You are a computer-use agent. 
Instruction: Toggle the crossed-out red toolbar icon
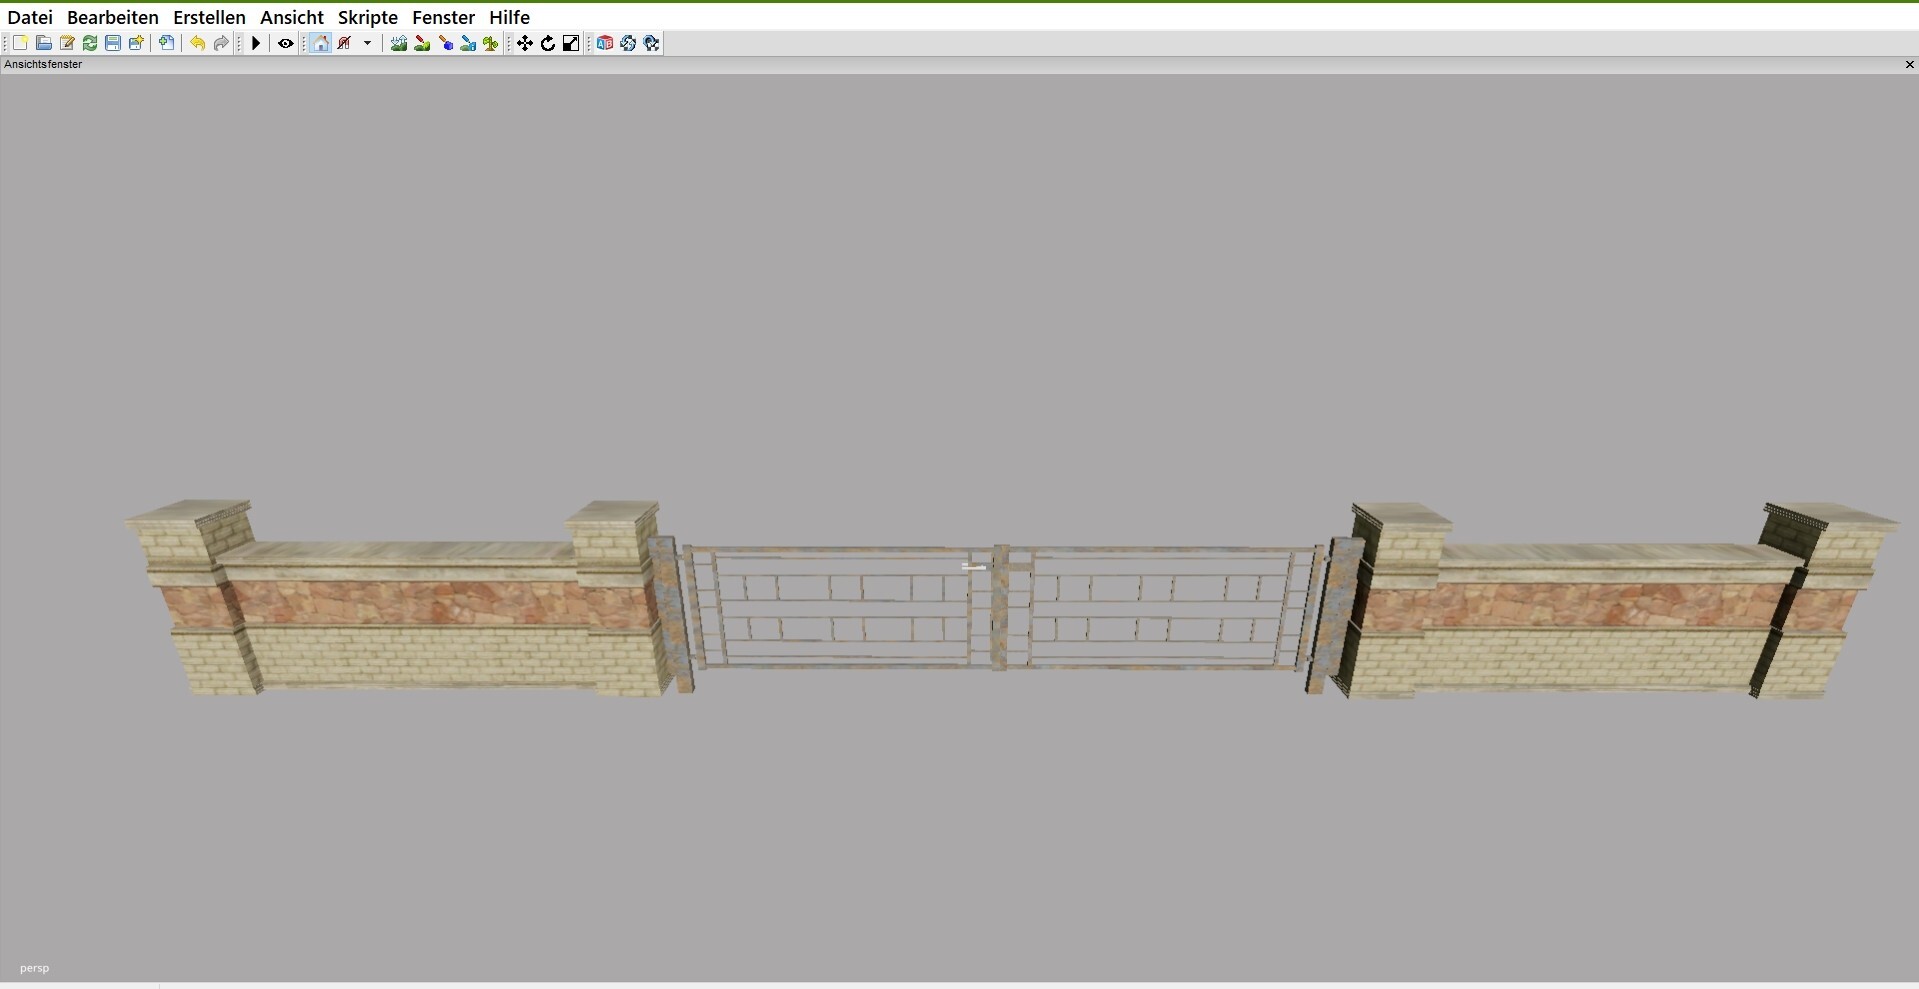point(345,43)
